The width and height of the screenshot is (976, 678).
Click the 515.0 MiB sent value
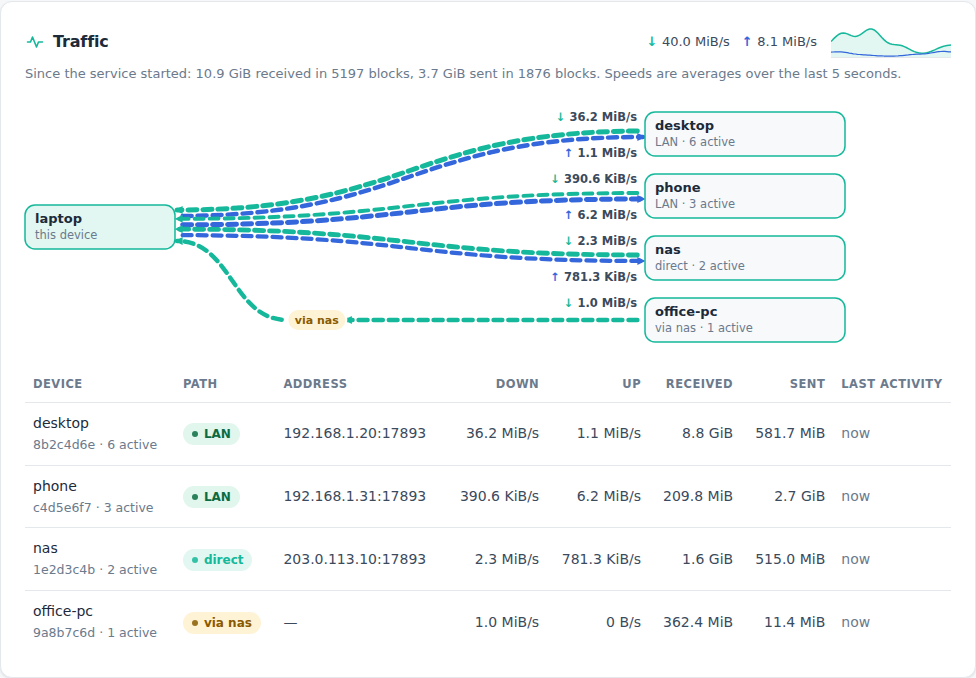790,559
